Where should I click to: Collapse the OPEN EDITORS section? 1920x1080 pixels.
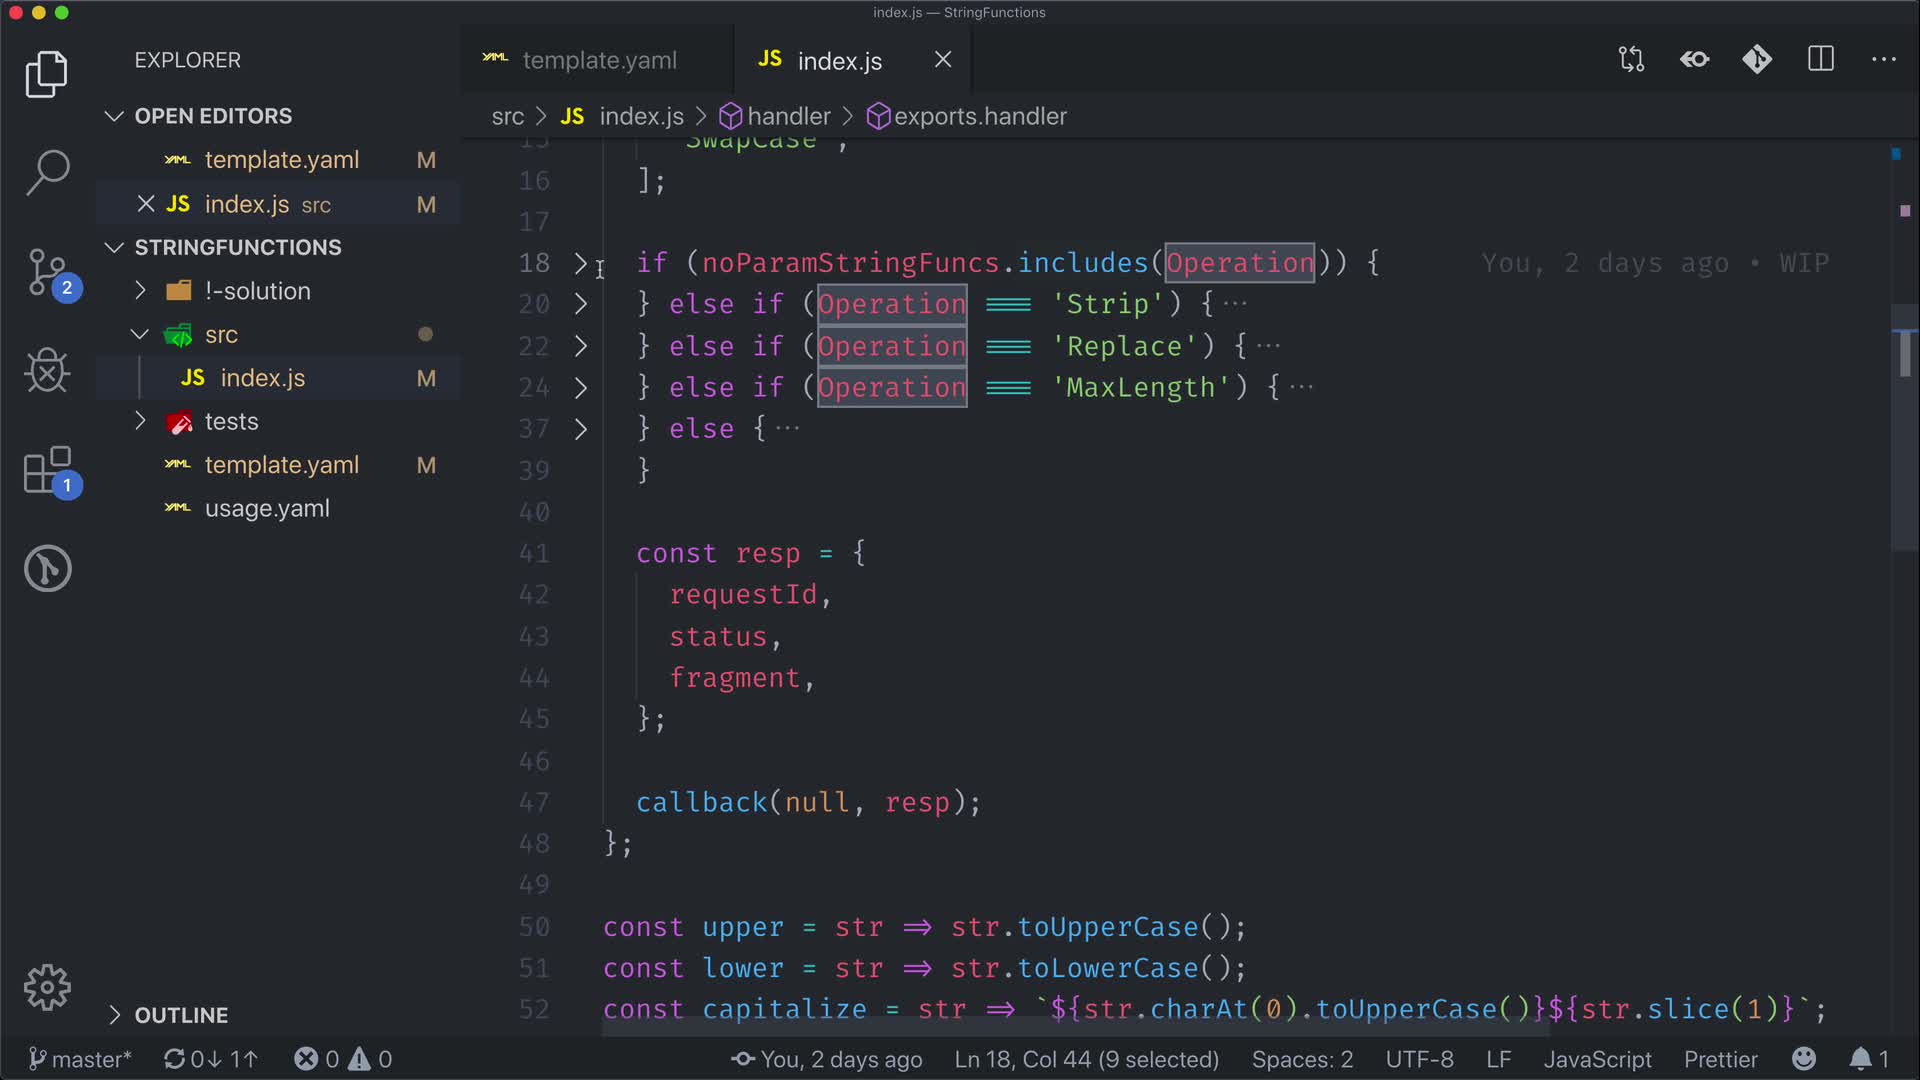click(x=114, y=116)
